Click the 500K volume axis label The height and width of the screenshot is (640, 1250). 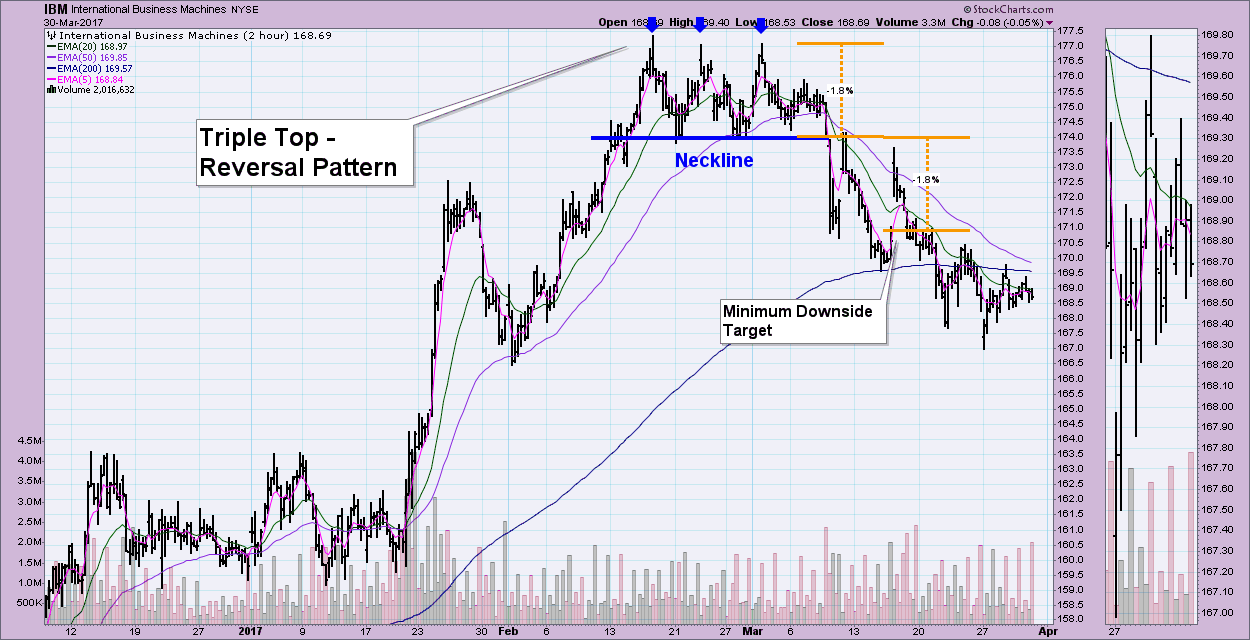(x=29, y=603)
